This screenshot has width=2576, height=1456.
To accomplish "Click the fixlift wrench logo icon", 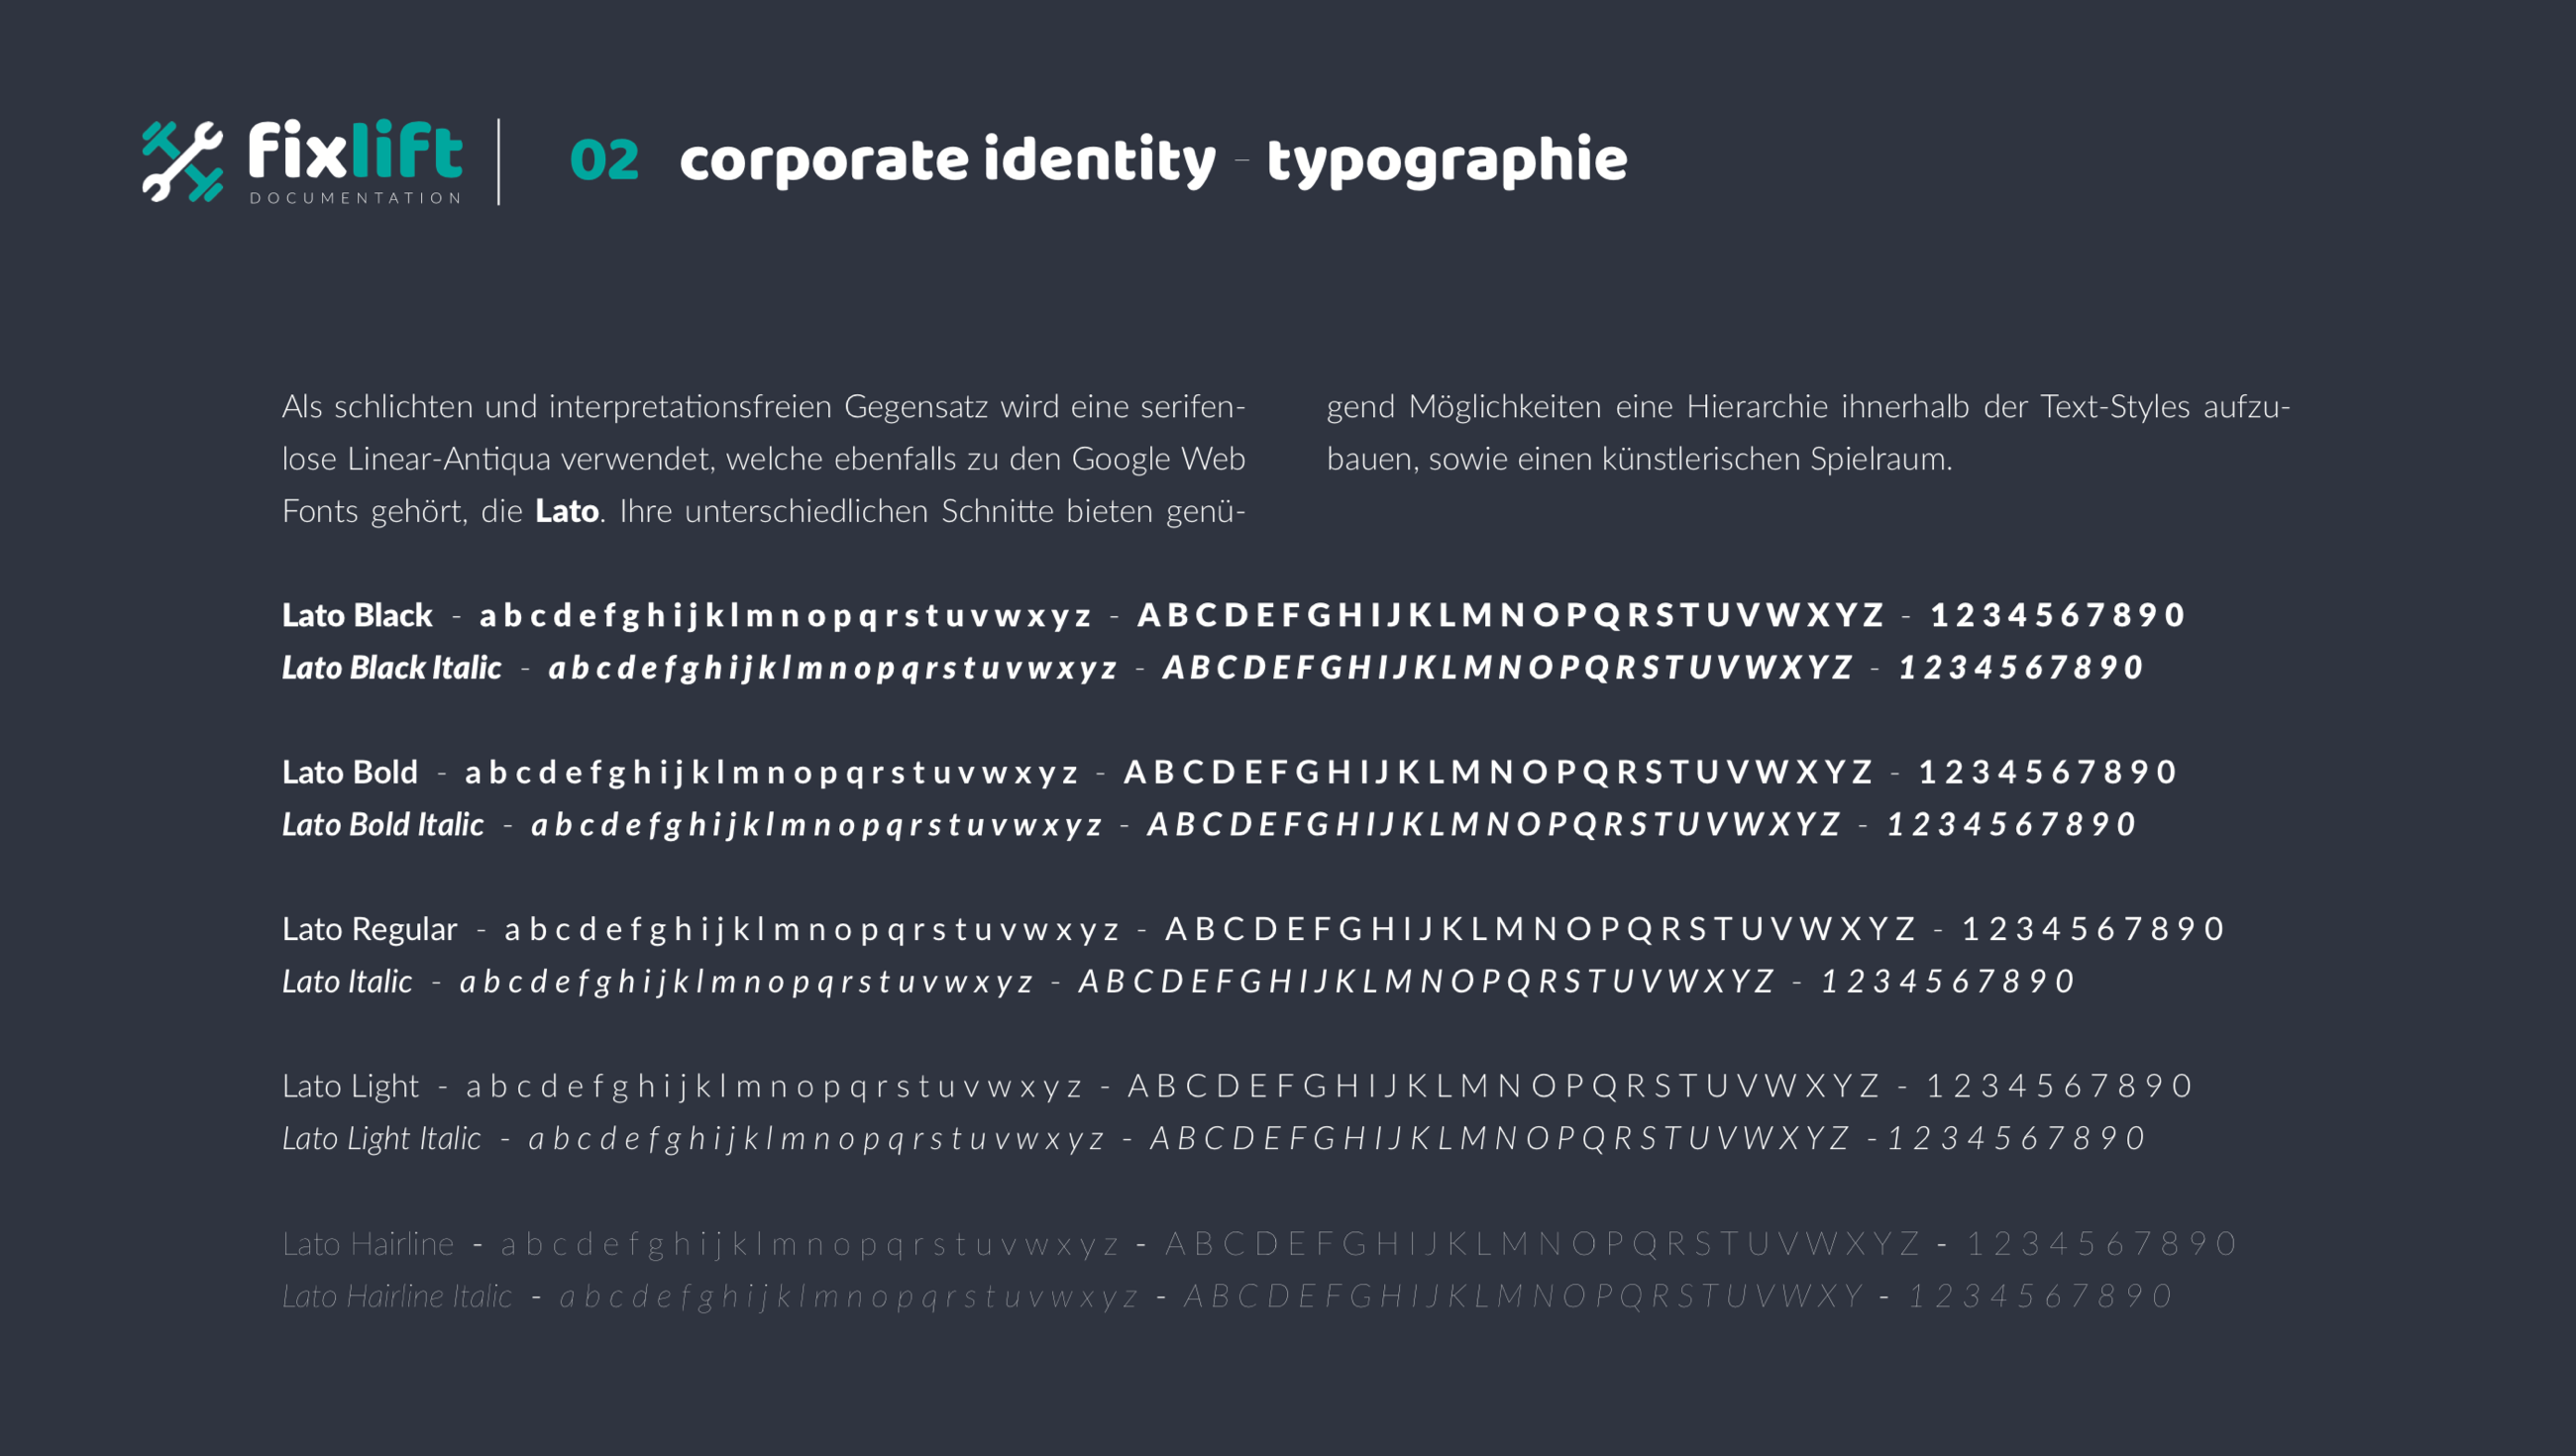I will [182, 161].
